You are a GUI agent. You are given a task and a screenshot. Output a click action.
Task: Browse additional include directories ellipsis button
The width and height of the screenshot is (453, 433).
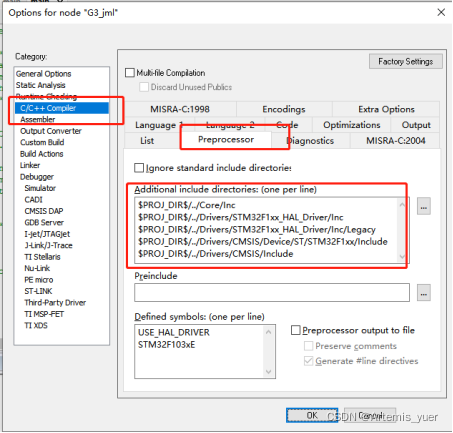[424, 206]
